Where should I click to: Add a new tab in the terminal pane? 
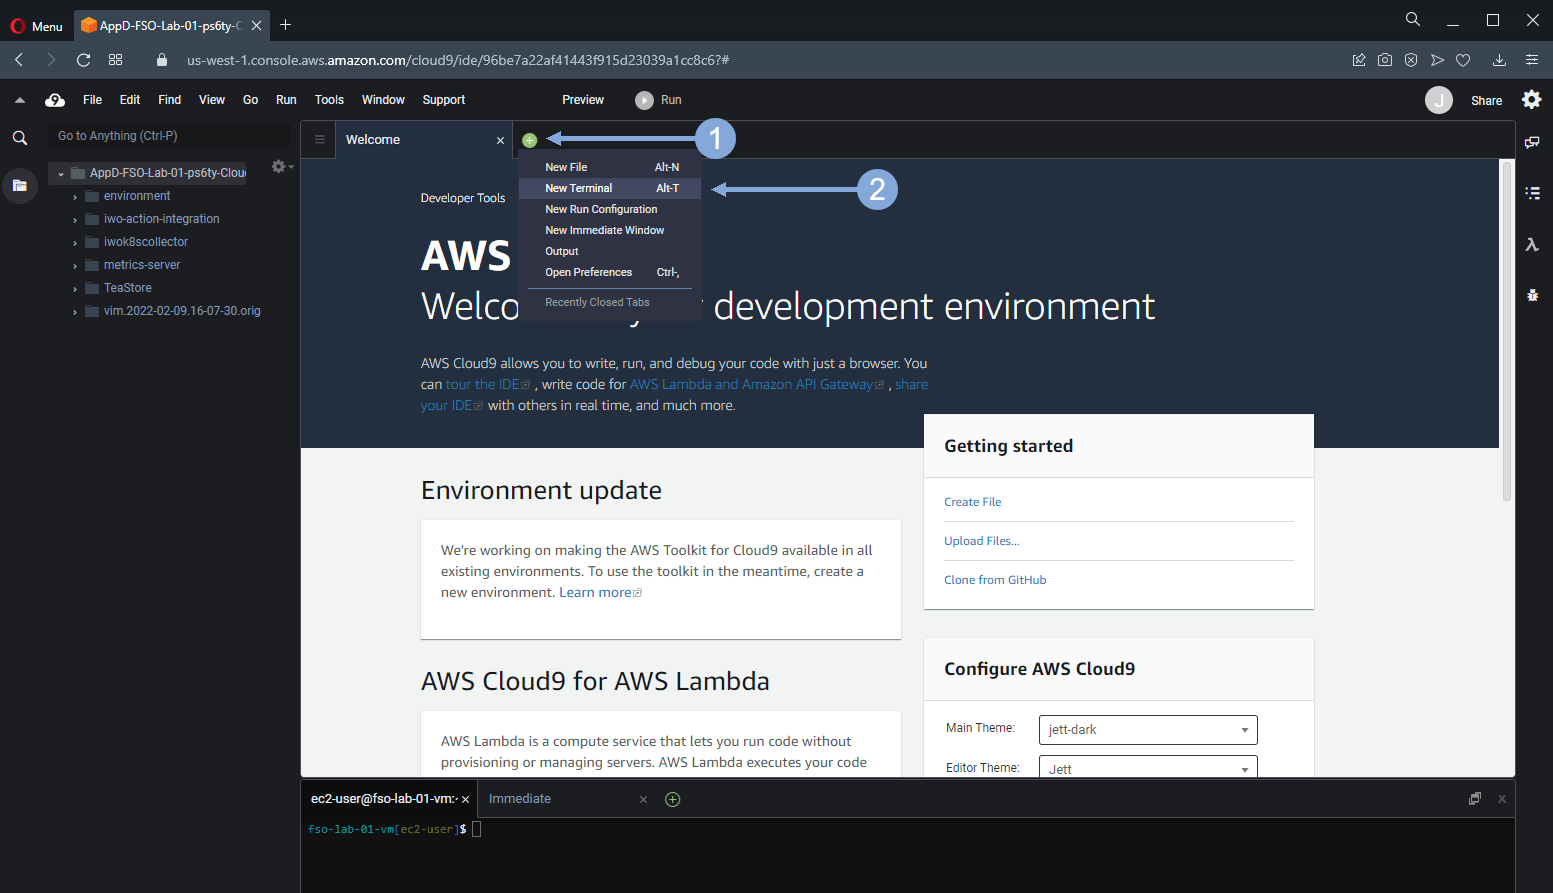pos(673,799)
